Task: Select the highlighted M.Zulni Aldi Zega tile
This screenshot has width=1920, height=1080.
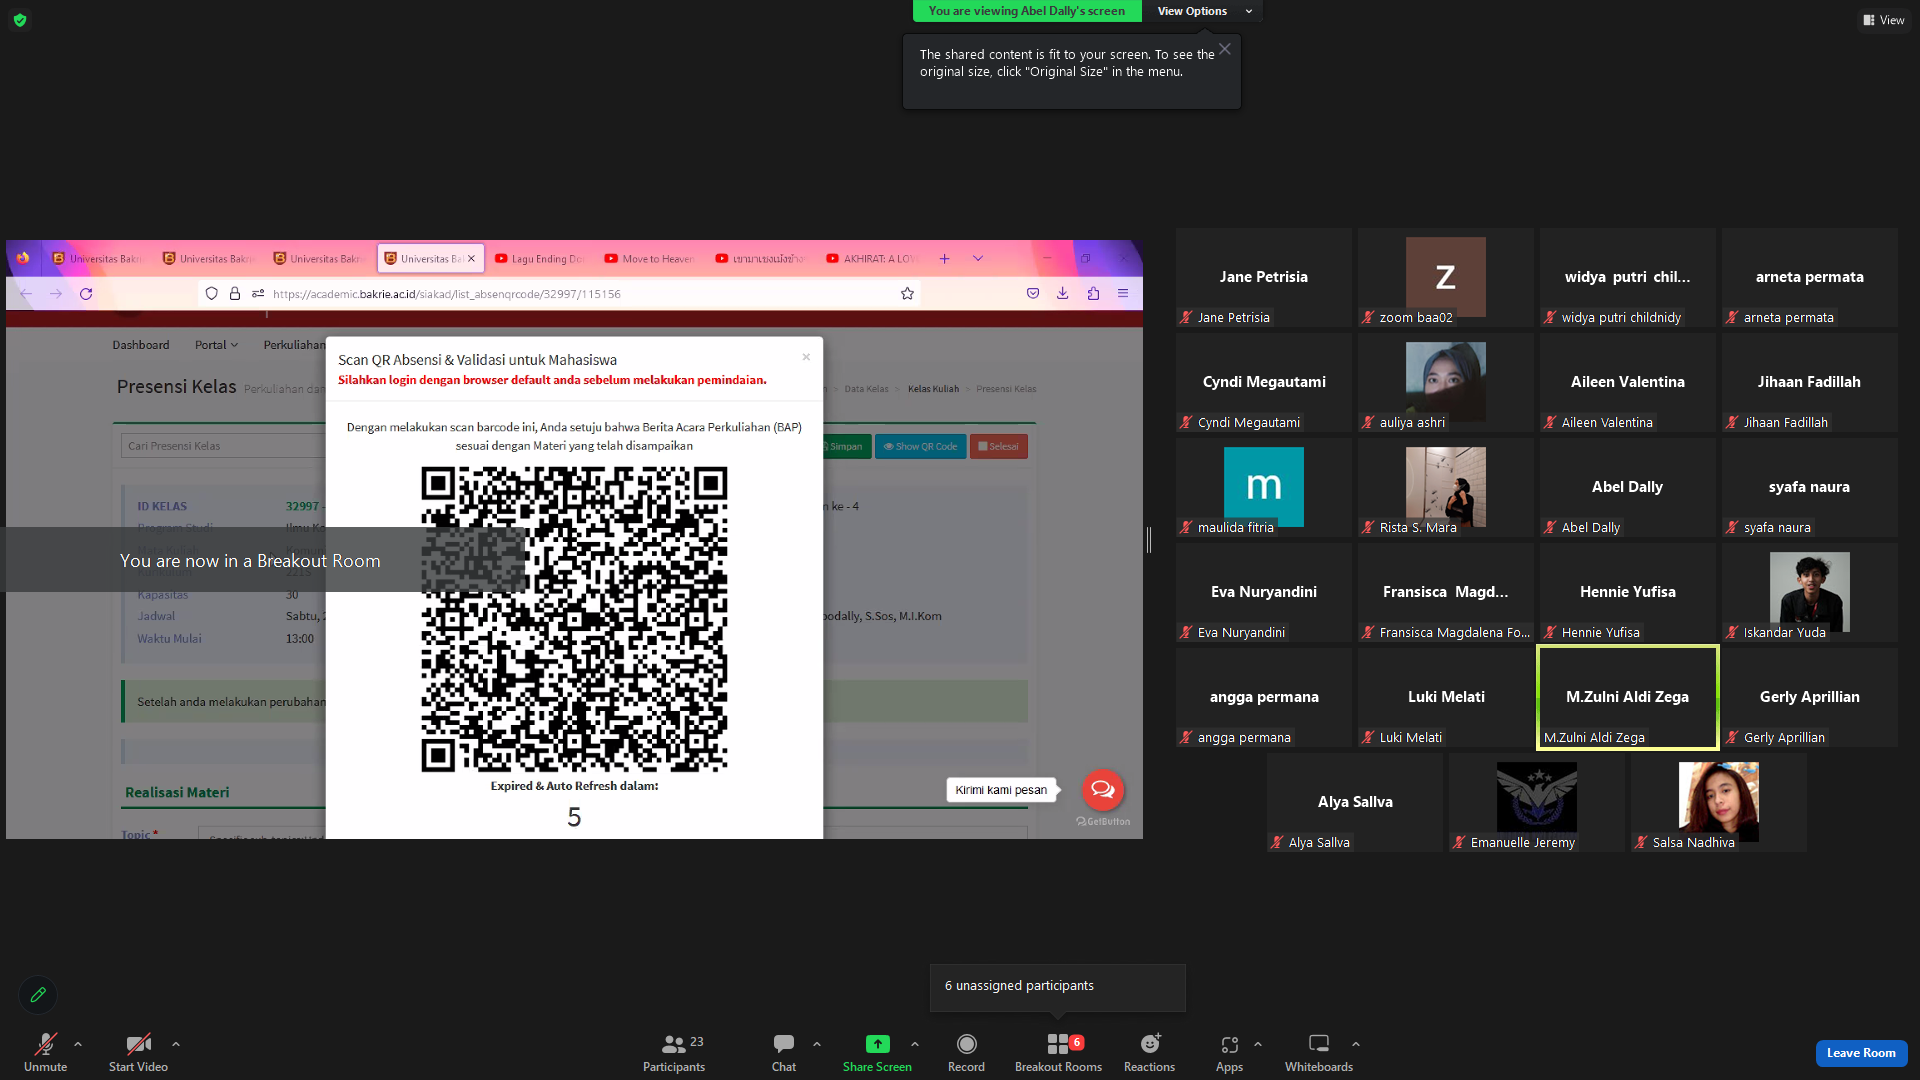Action: pos(1627,697)
